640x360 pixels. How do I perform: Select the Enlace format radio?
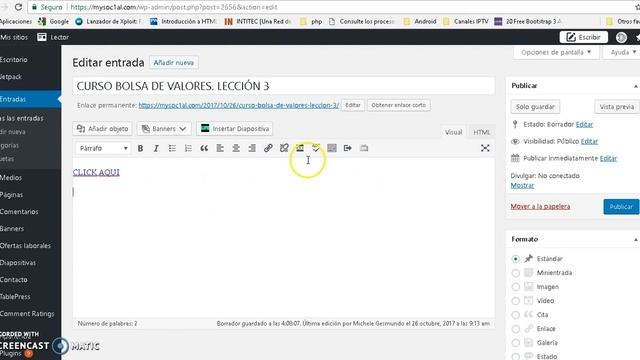coord(516,329)
